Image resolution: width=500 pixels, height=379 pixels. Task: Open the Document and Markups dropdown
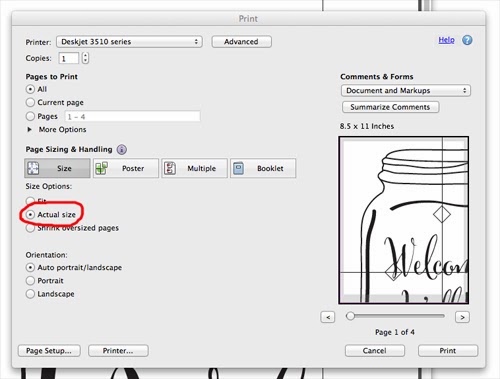(x=406, y=91)
